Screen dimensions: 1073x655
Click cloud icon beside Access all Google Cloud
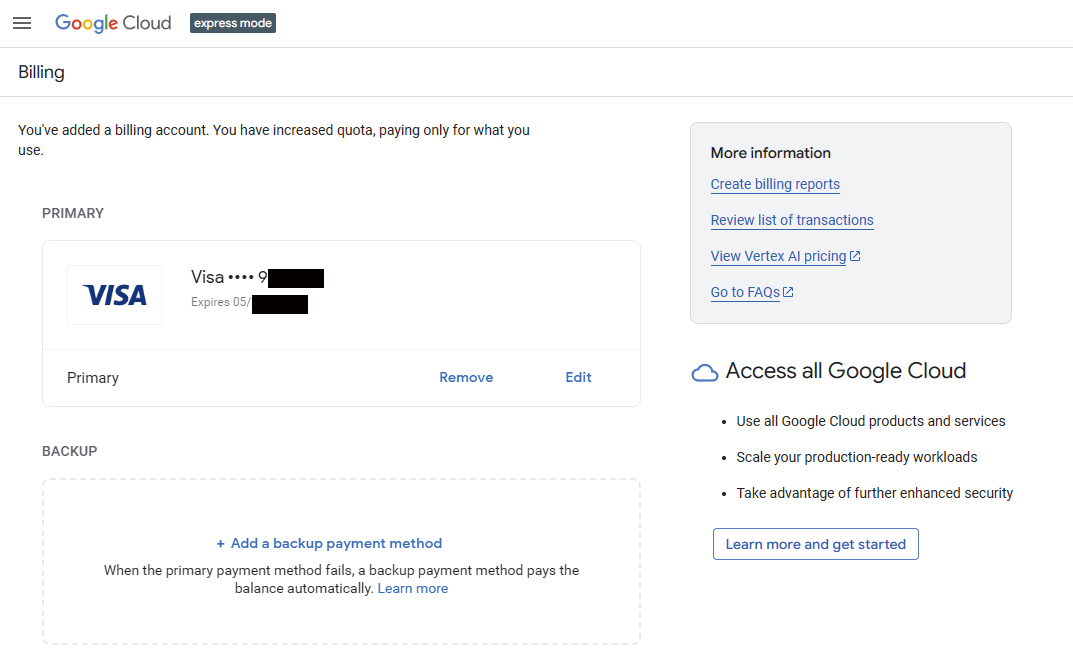coord(705,372)
